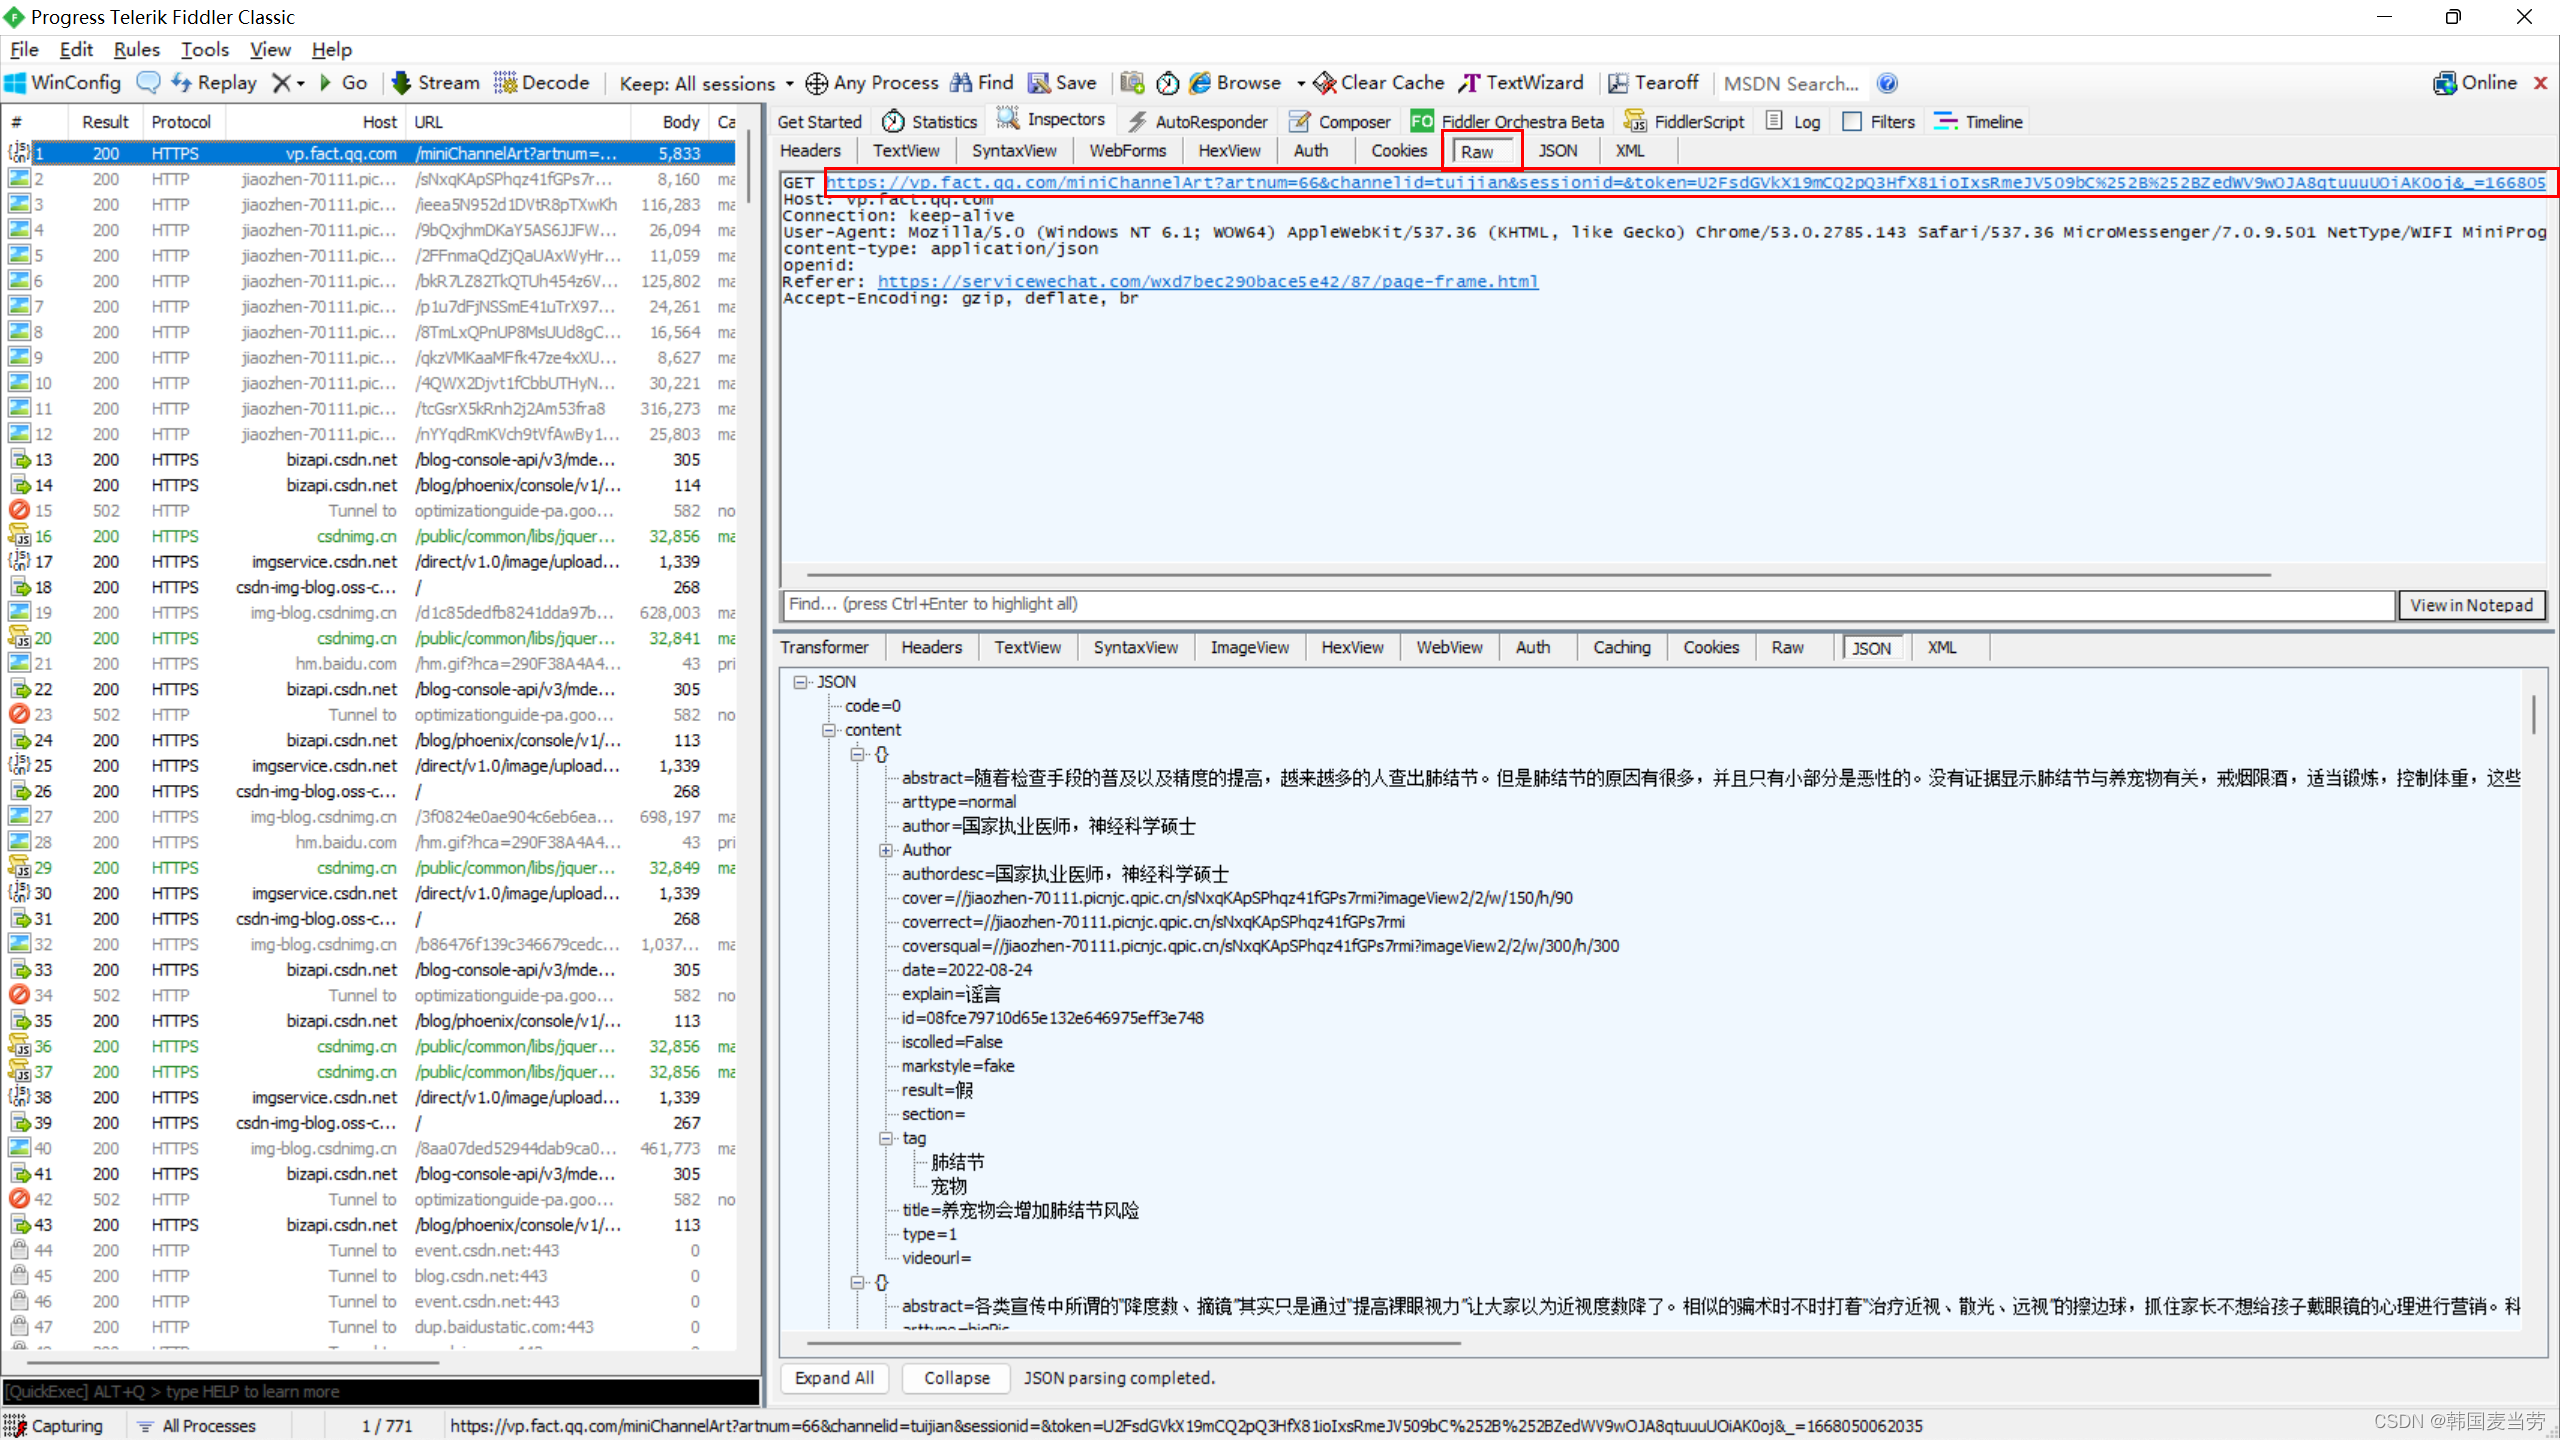Click the Any Process target icon

click(x=816, y=83)
